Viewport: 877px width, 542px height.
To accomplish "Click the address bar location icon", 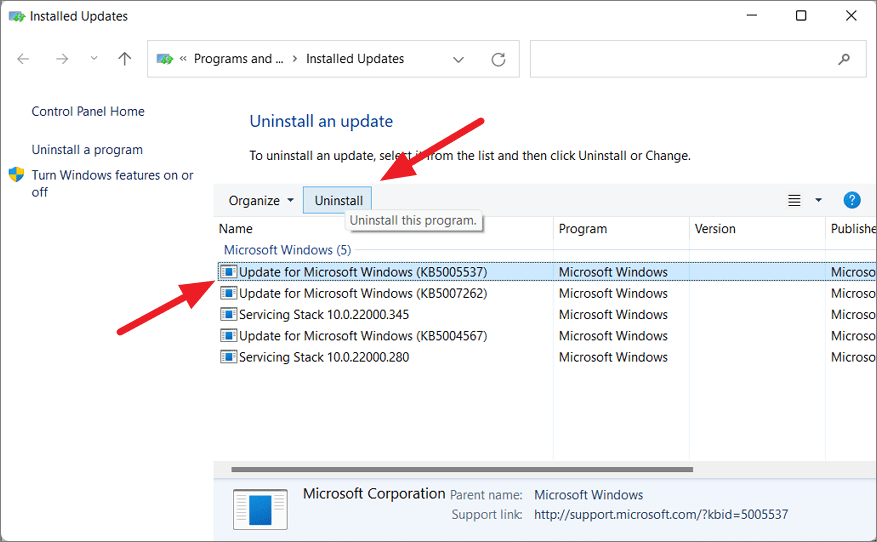I will pyautogui.click(x=164, y=59).
